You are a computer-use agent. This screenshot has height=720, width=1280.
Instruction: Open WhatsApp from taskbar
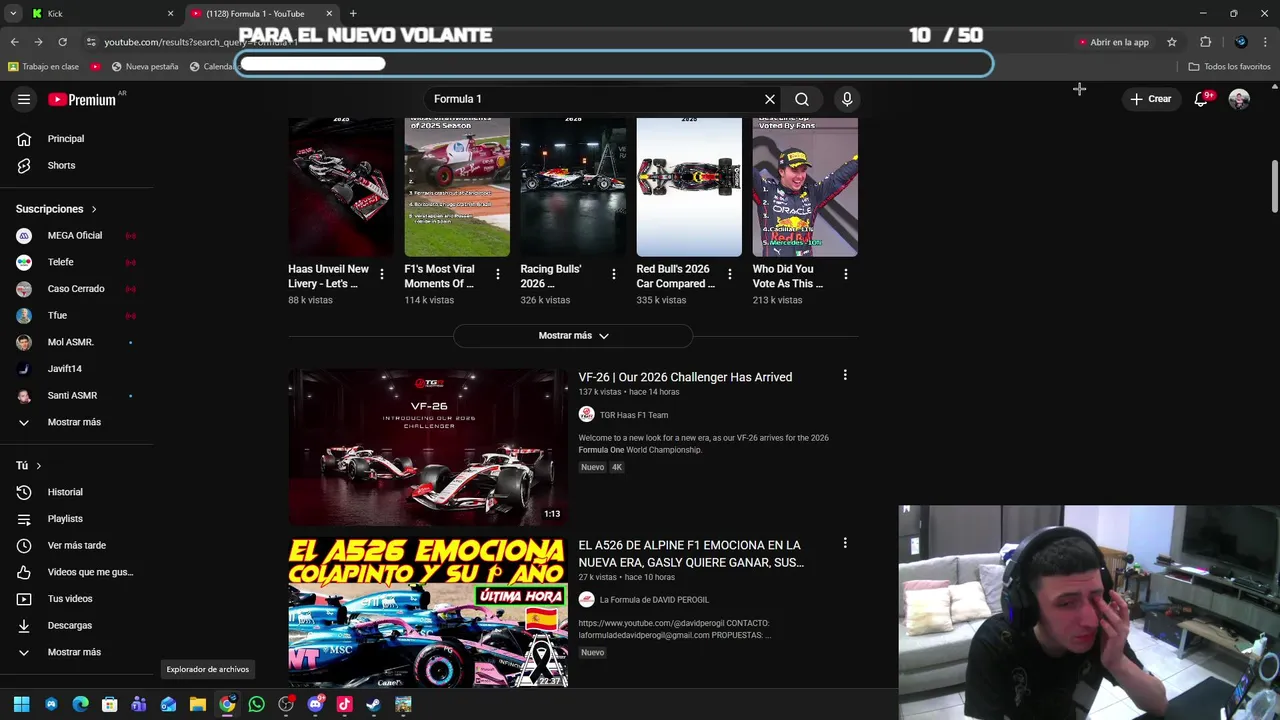(257, 704)
